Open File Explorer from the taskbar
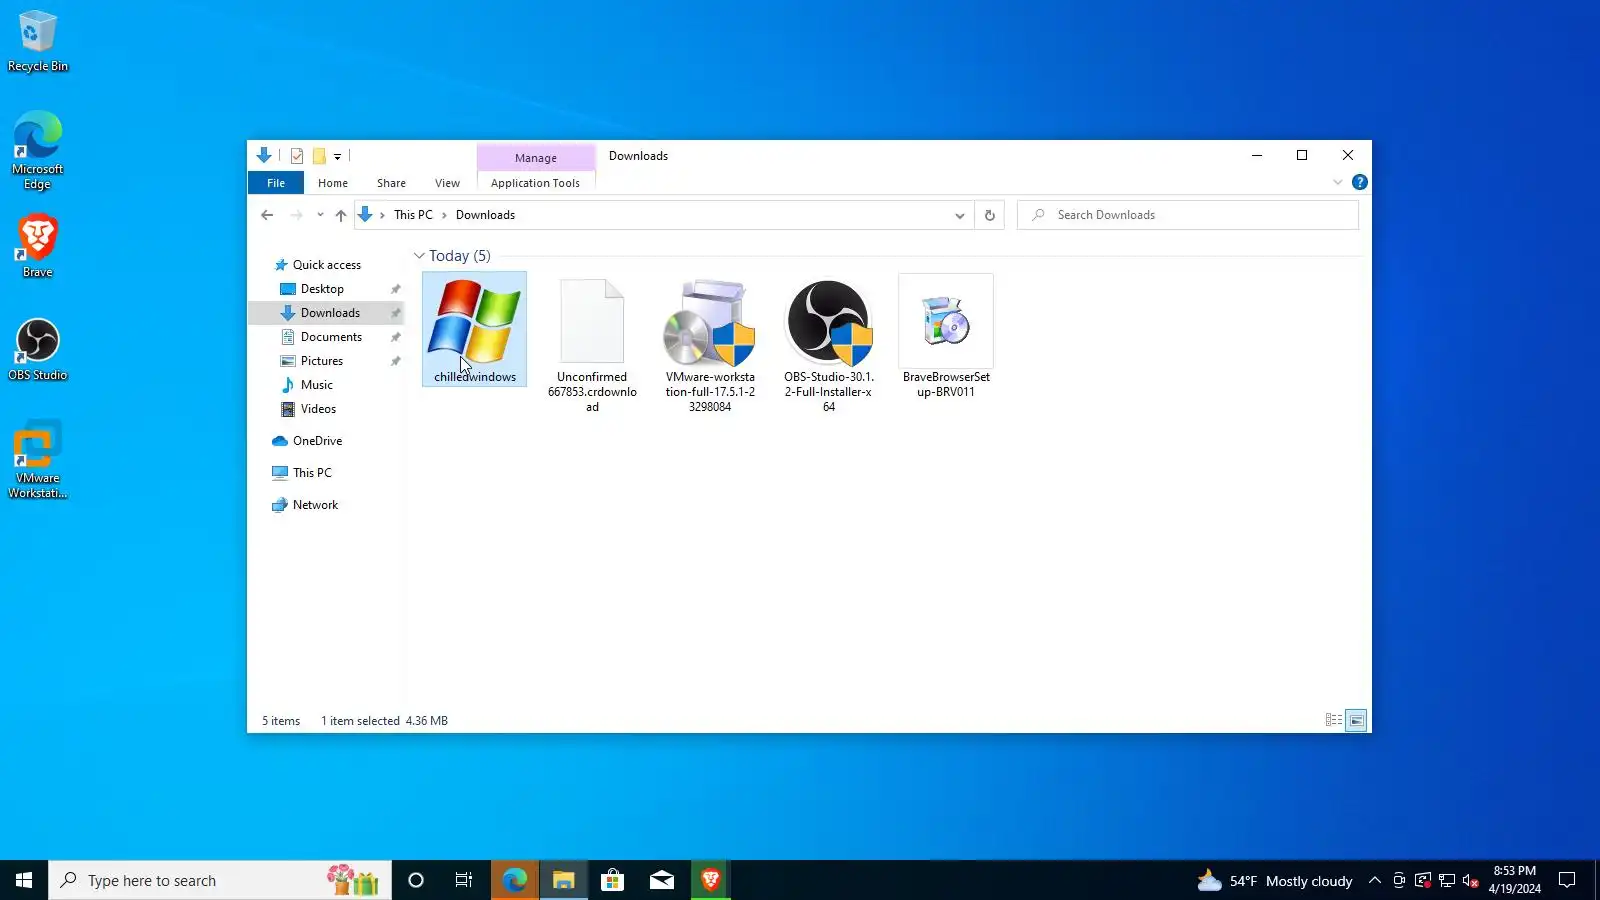Viewport: 1600px width, 900px height. tap(564, 880)
